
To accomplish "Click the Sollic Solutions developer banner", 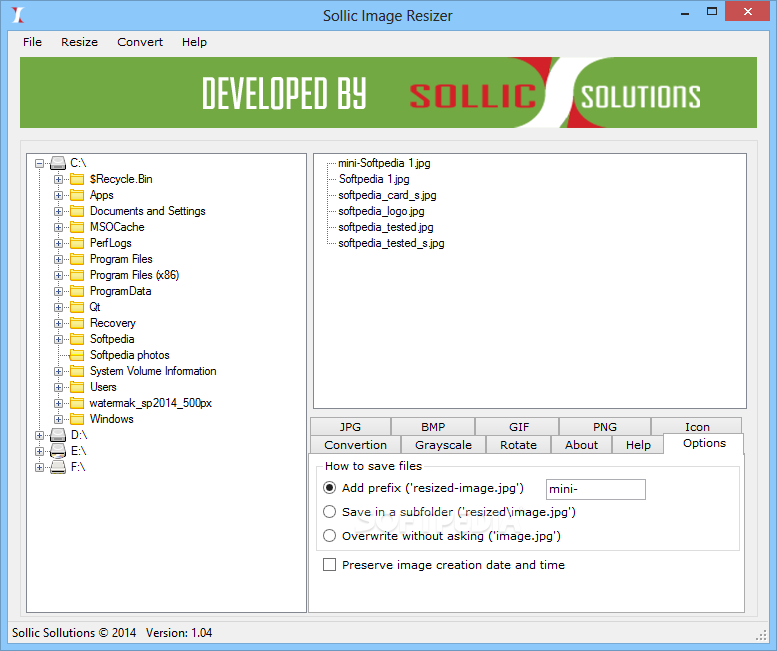I will coord(388,93).
